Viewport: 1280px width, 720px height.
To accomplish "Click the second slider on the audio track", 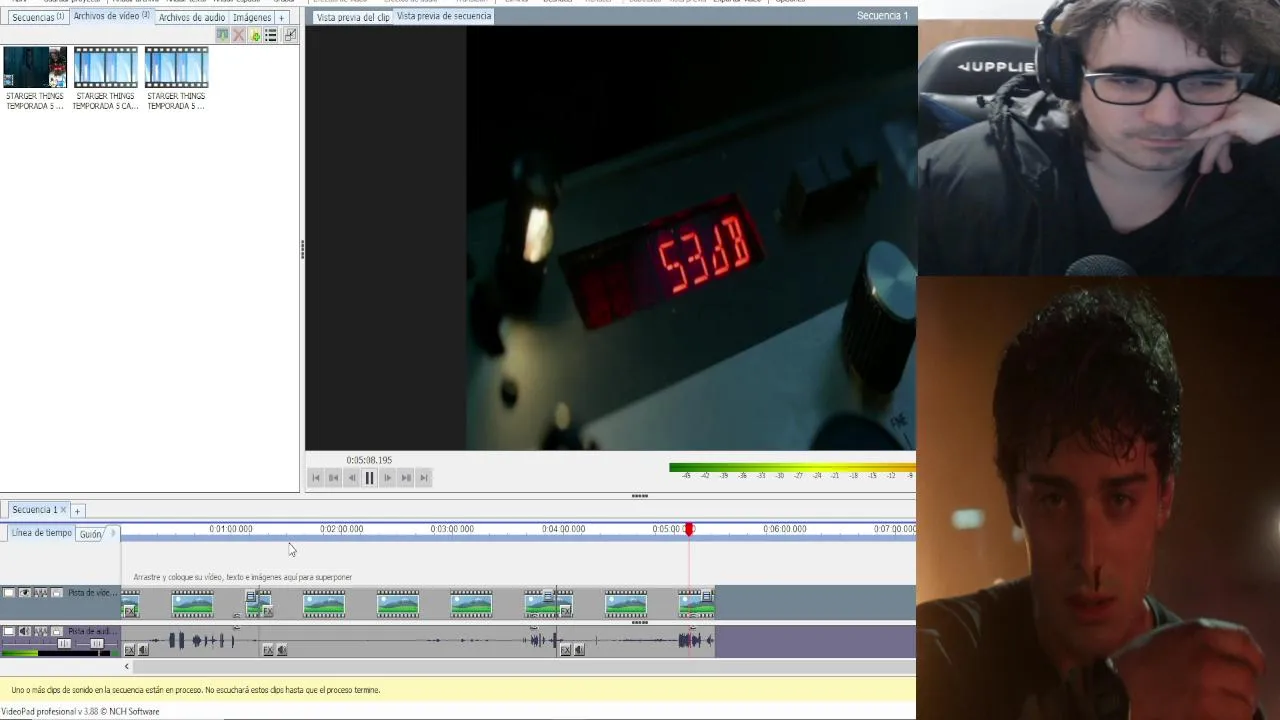I will [97, 644].
